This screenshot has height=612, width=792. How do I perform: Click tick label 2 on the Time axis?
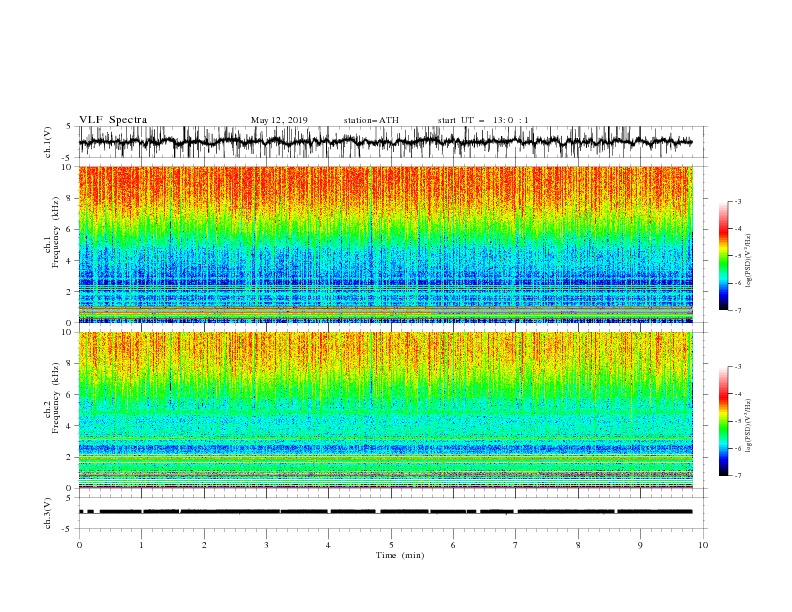point(204,545)
